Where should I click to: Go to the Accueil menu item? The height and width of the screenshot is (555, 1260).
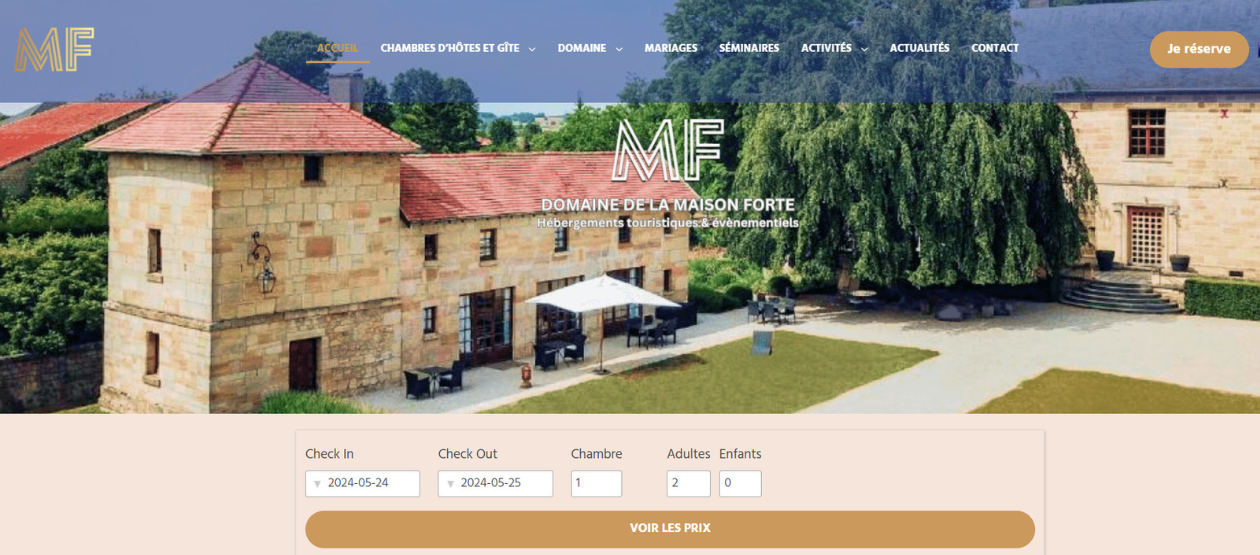click(337, 48)
